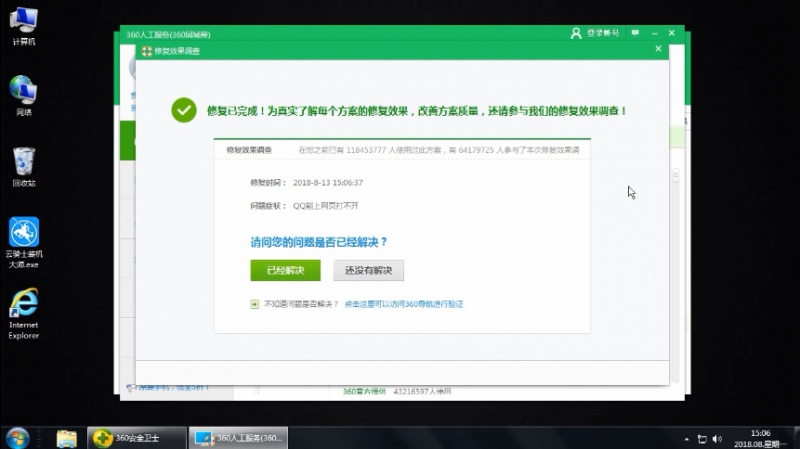Click the green checkmark completion icon
Screen dimensions: 800x449
(184, 110)
